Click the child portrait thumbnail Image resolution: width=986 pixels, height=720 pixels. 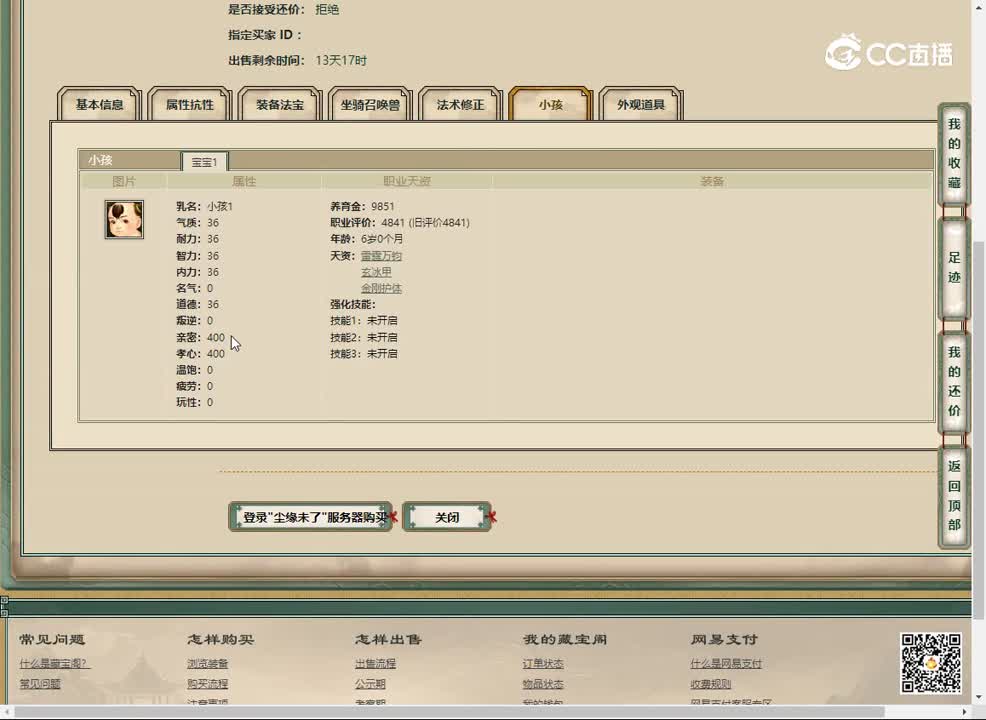coord(124,219)
